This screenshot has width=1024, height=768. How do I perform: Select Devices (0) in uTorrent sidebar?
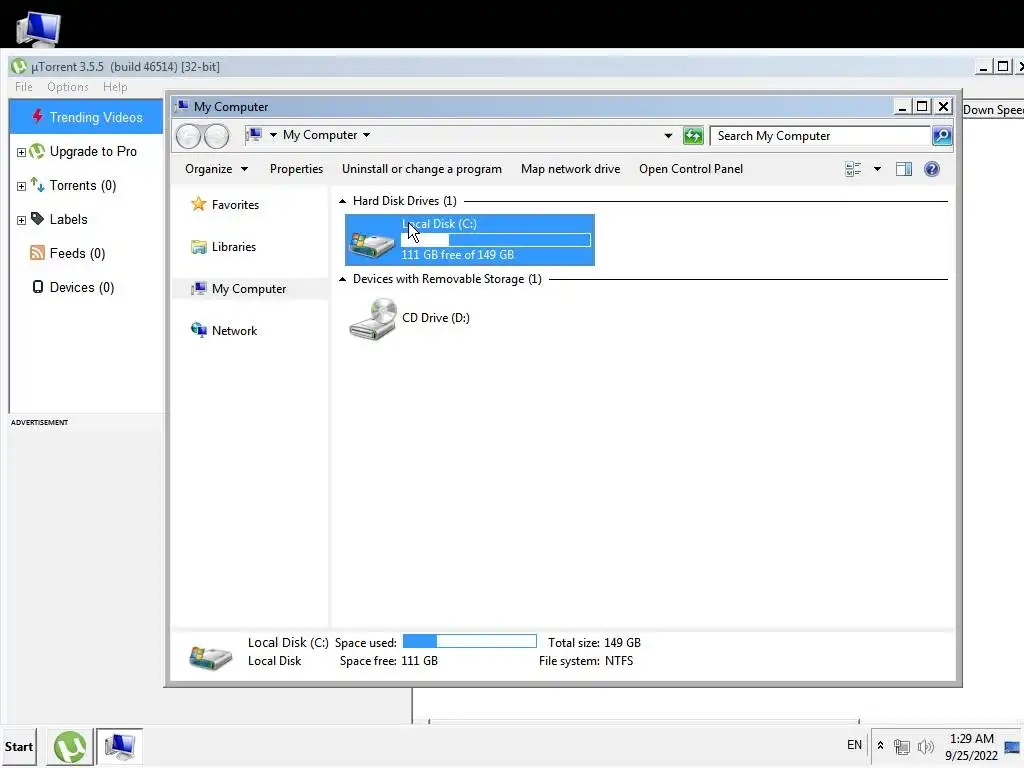click(82, 287)
